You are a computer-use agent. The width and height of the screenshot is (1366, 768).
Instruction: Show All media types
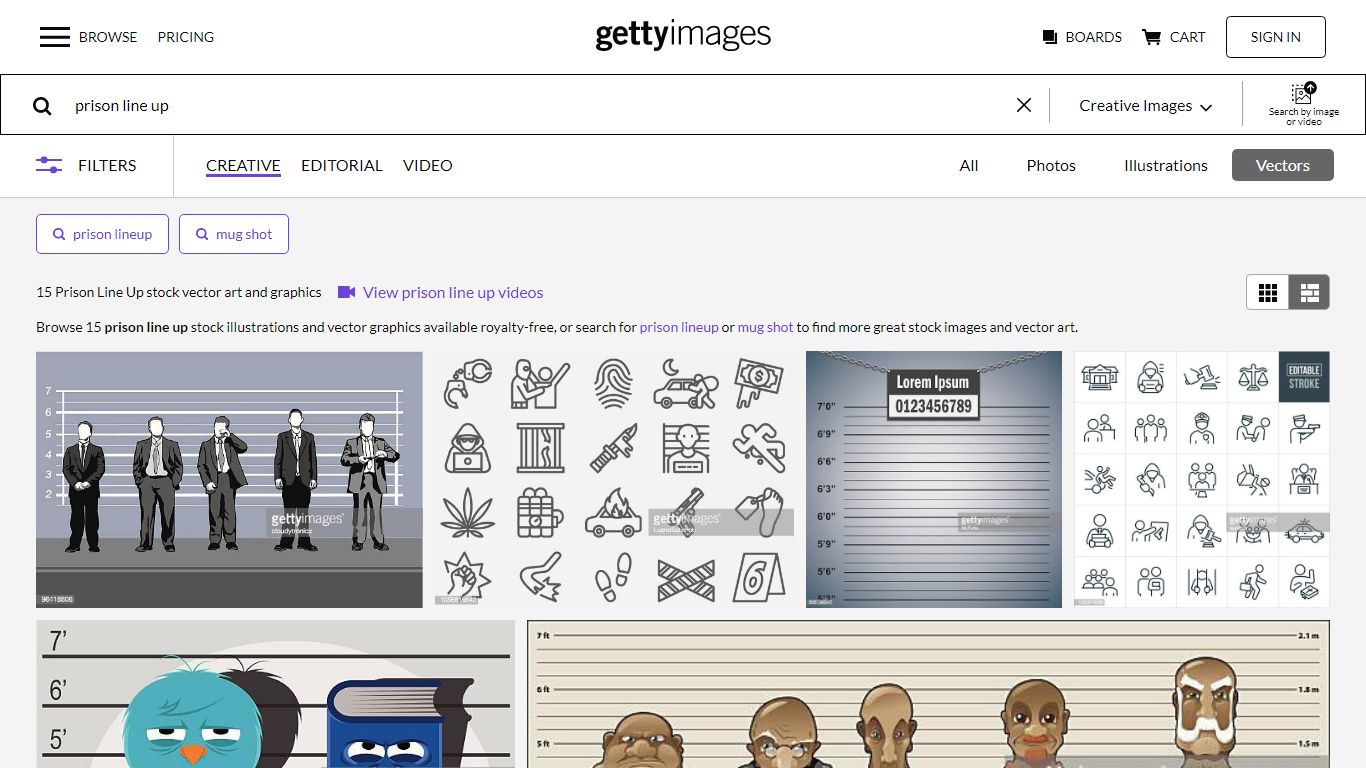(969, 166)
